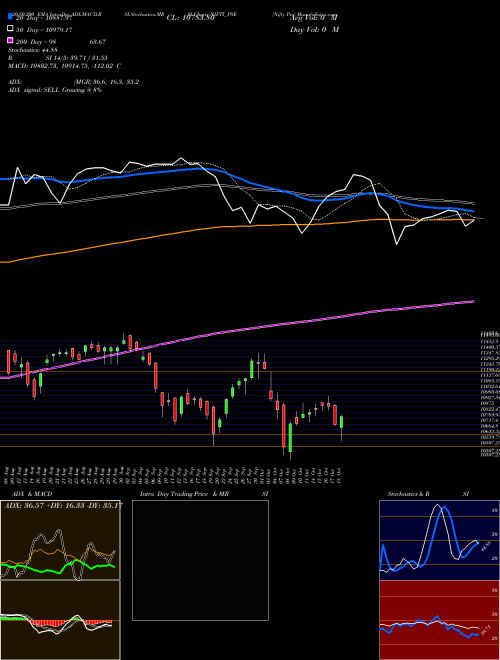Click the magenta 200-day average line end

pyautogui.click(x=473, y=301)
